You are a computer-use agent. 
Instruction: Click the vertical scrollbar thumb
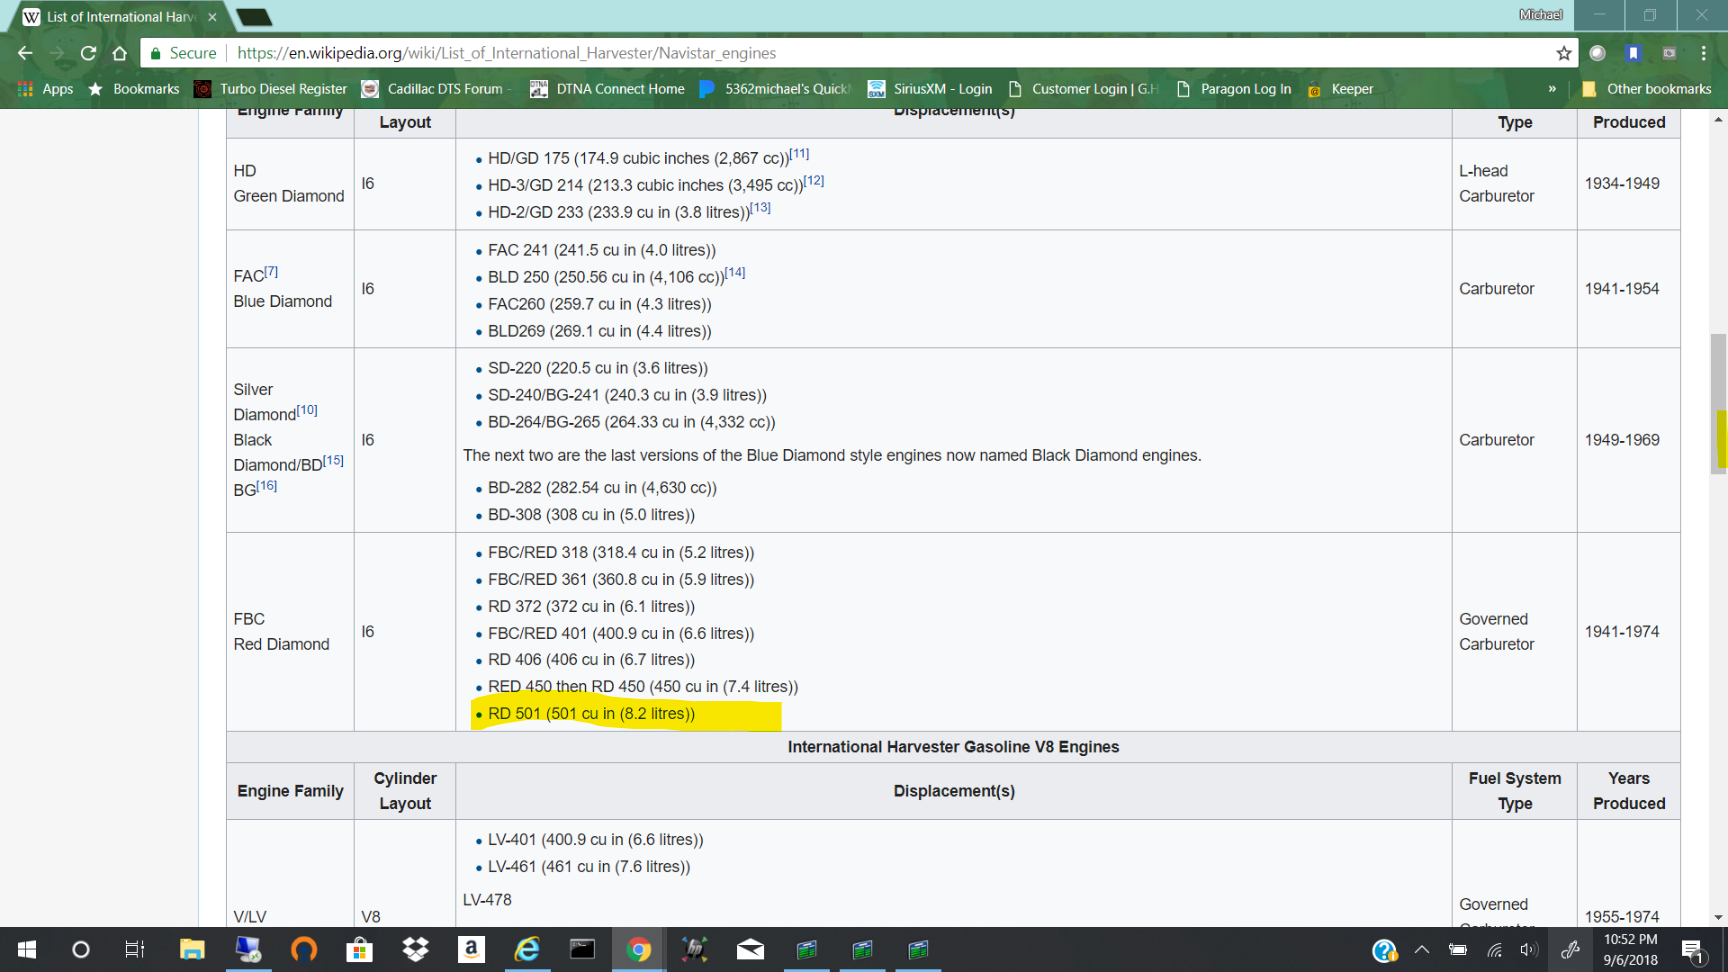click(1718, 403)
